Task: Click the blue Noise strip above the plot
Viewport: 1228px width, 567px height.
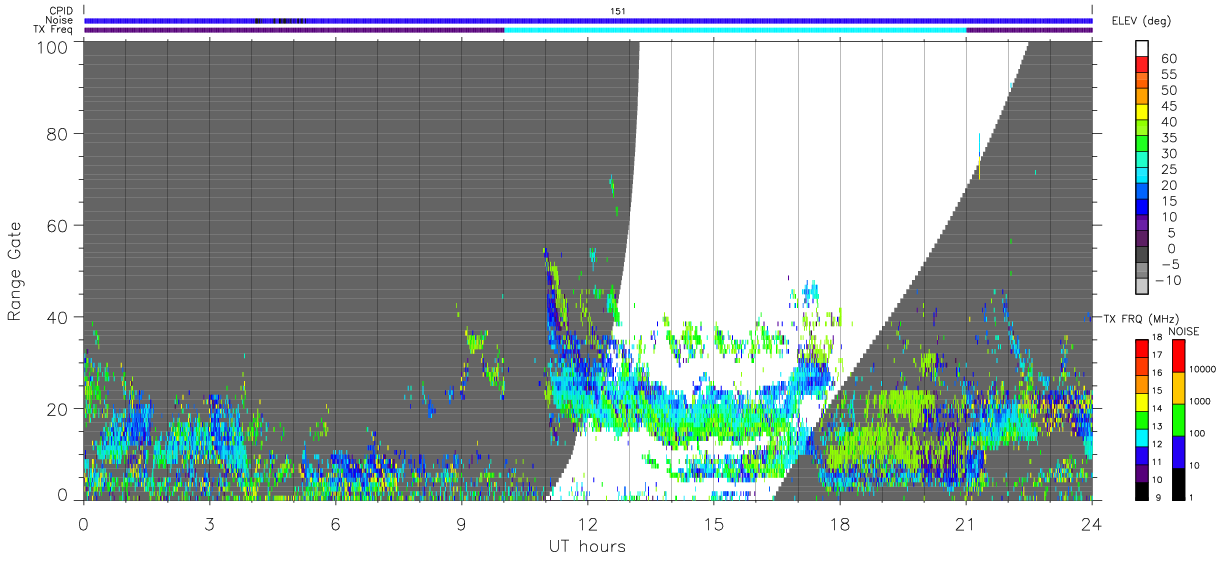Action: click(x=588, y=20)
